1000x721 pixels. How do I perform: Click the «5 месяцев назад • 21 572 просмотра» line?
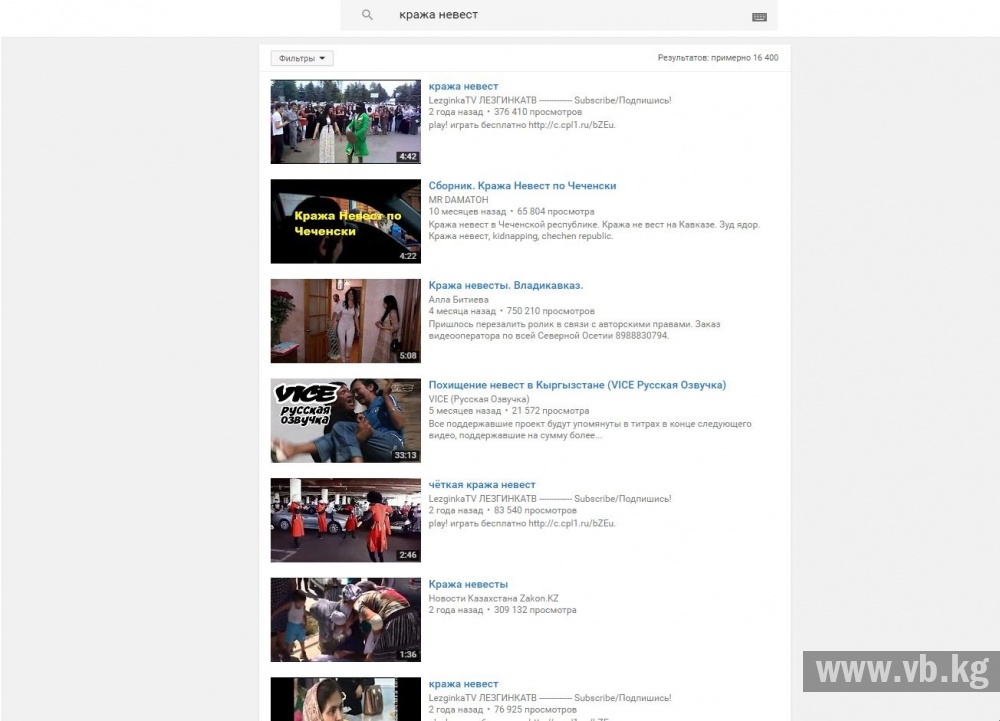click(509, 411)
